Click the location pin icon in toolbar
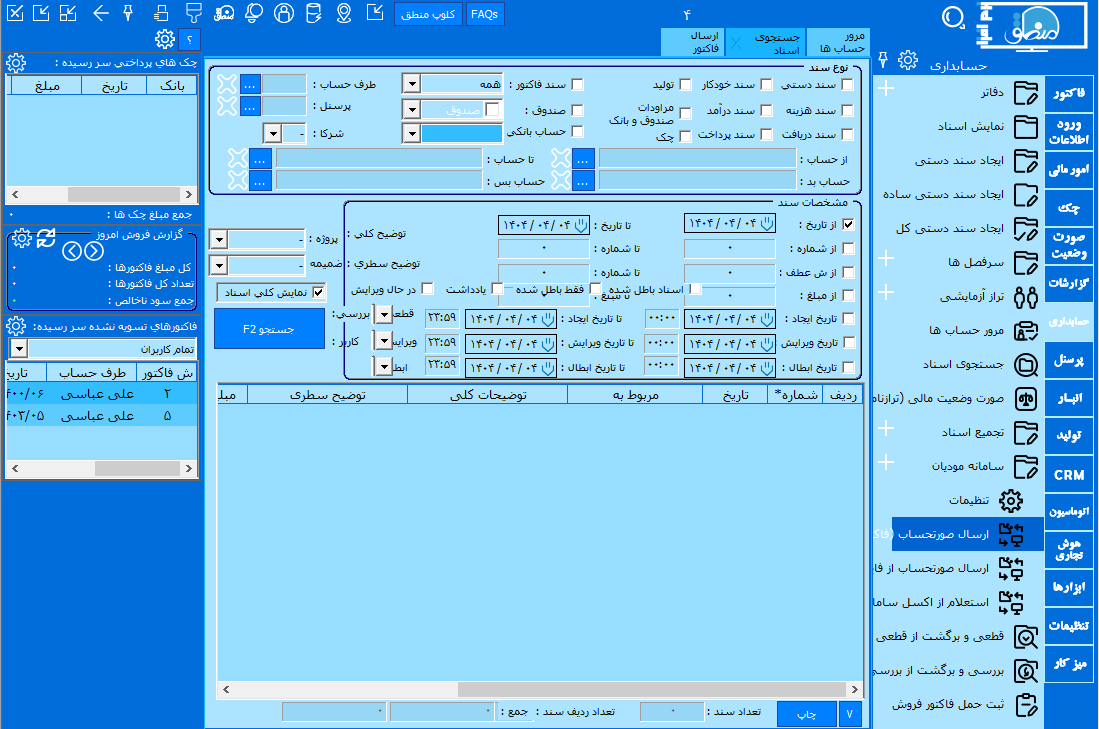The width and height of the screenshot is (1099, 729). click(x=343, y=13)
